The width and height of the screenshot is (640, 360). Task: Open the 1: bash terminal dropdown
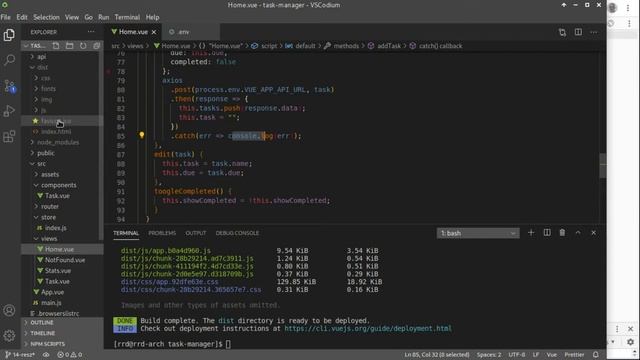(478, 233)
